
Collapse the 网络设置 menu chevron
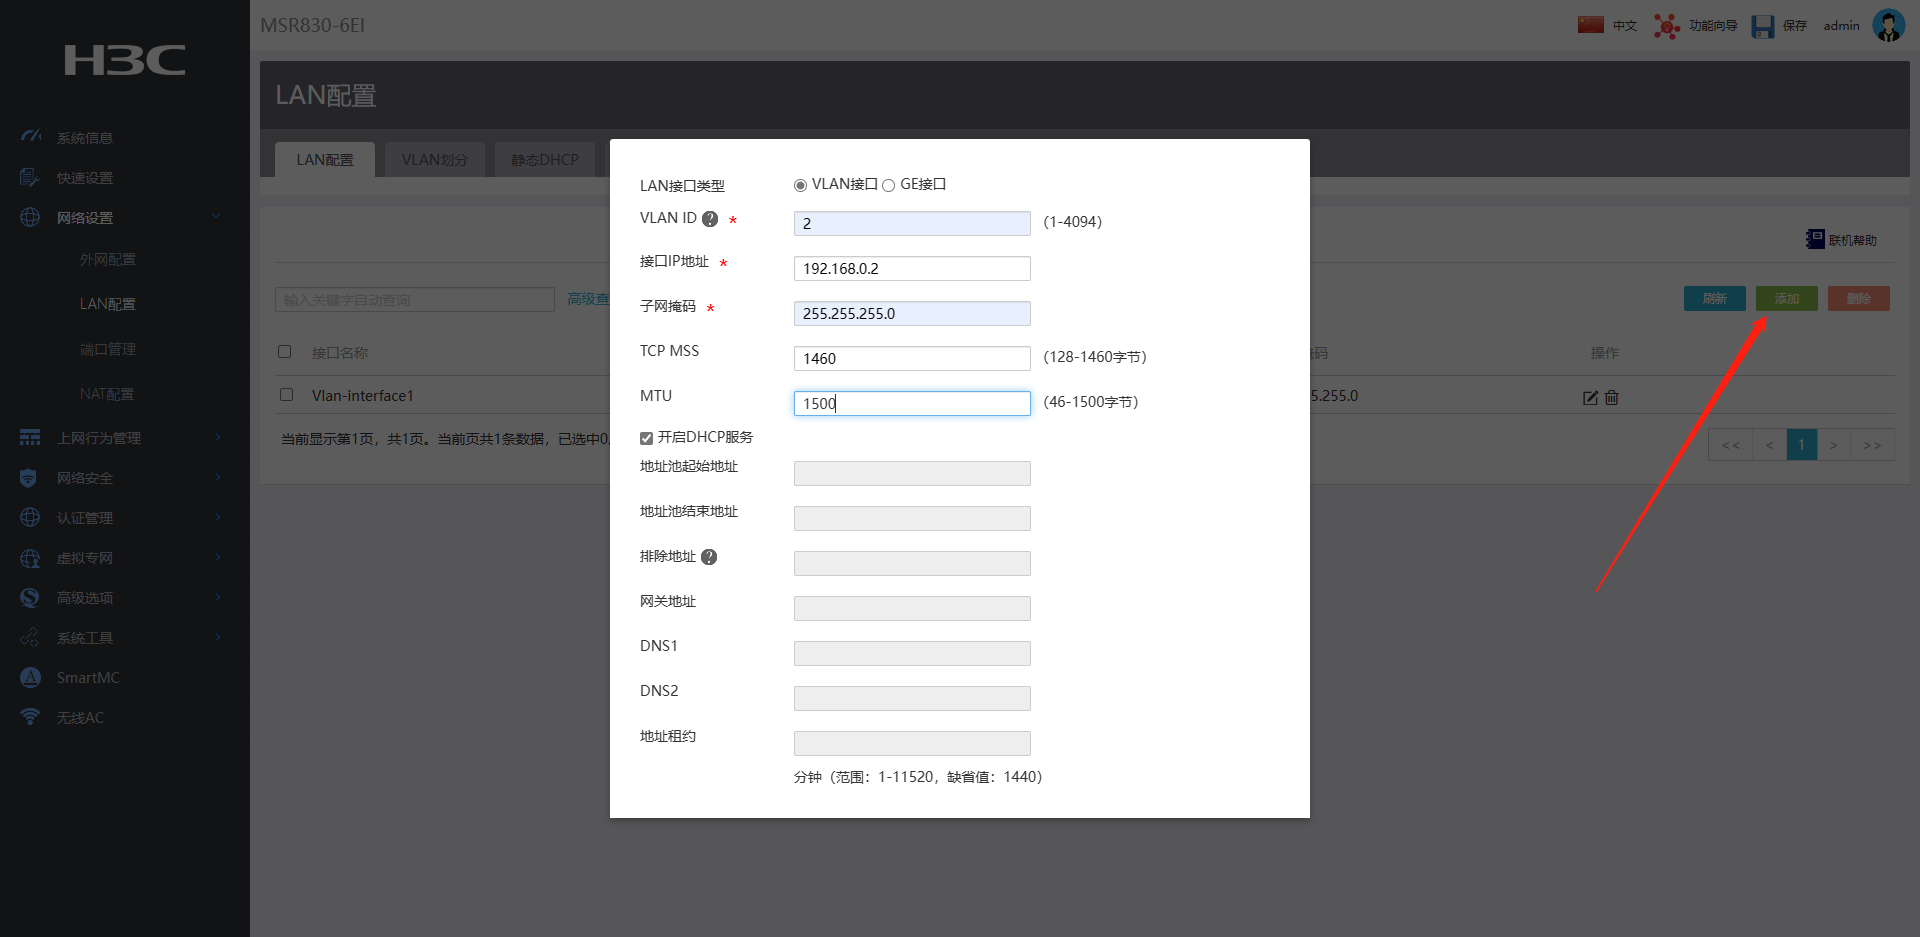(216, 216)
